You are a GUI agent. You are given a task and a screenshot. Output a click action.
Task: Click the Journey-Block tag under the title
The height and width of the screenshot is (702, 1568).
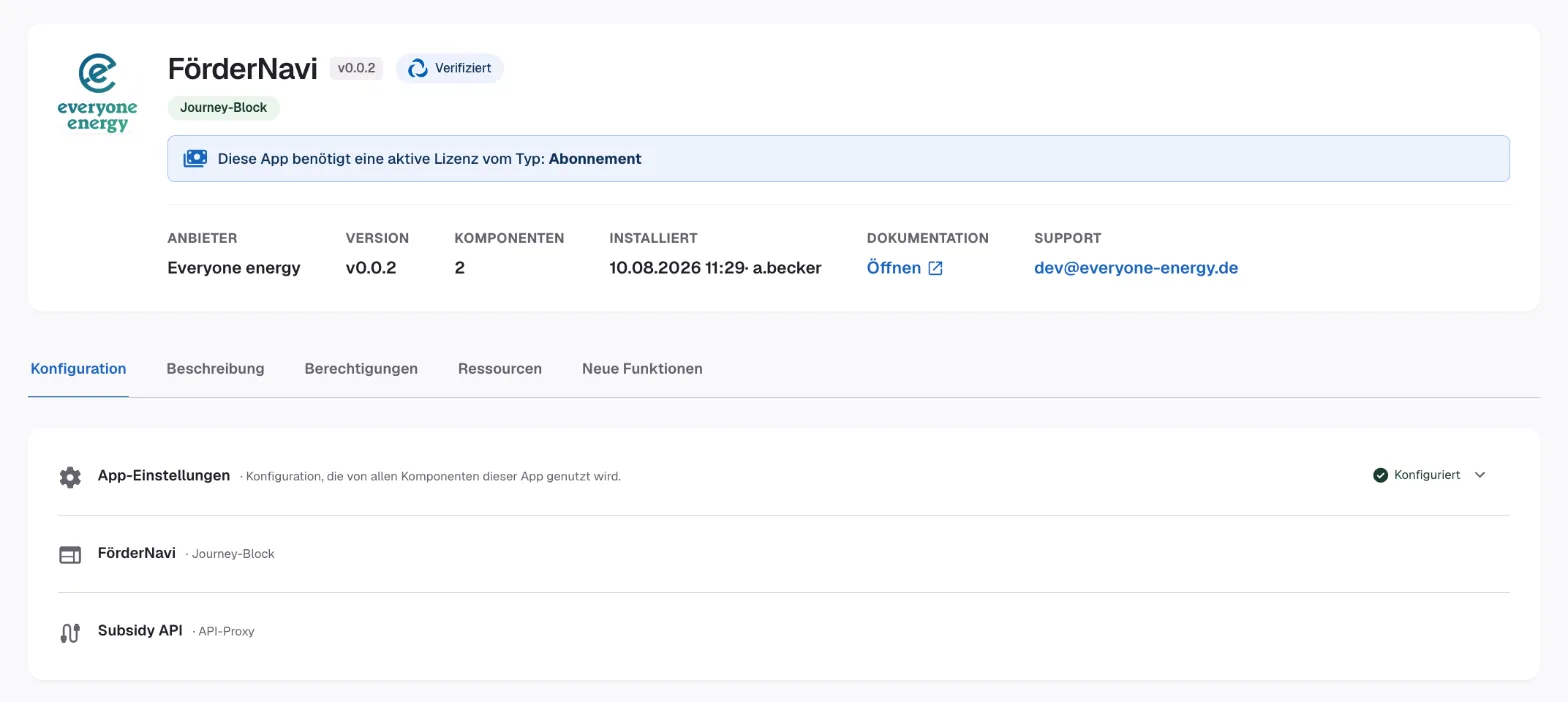click(x=223, y=108)
